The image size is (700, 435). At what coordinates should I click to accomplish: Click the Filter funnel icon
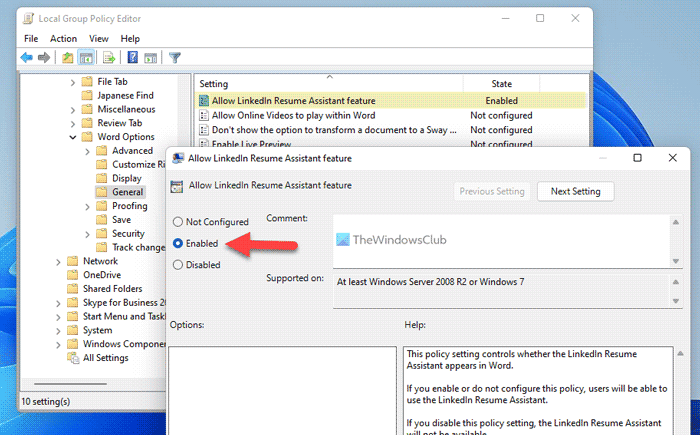point(175,58)
